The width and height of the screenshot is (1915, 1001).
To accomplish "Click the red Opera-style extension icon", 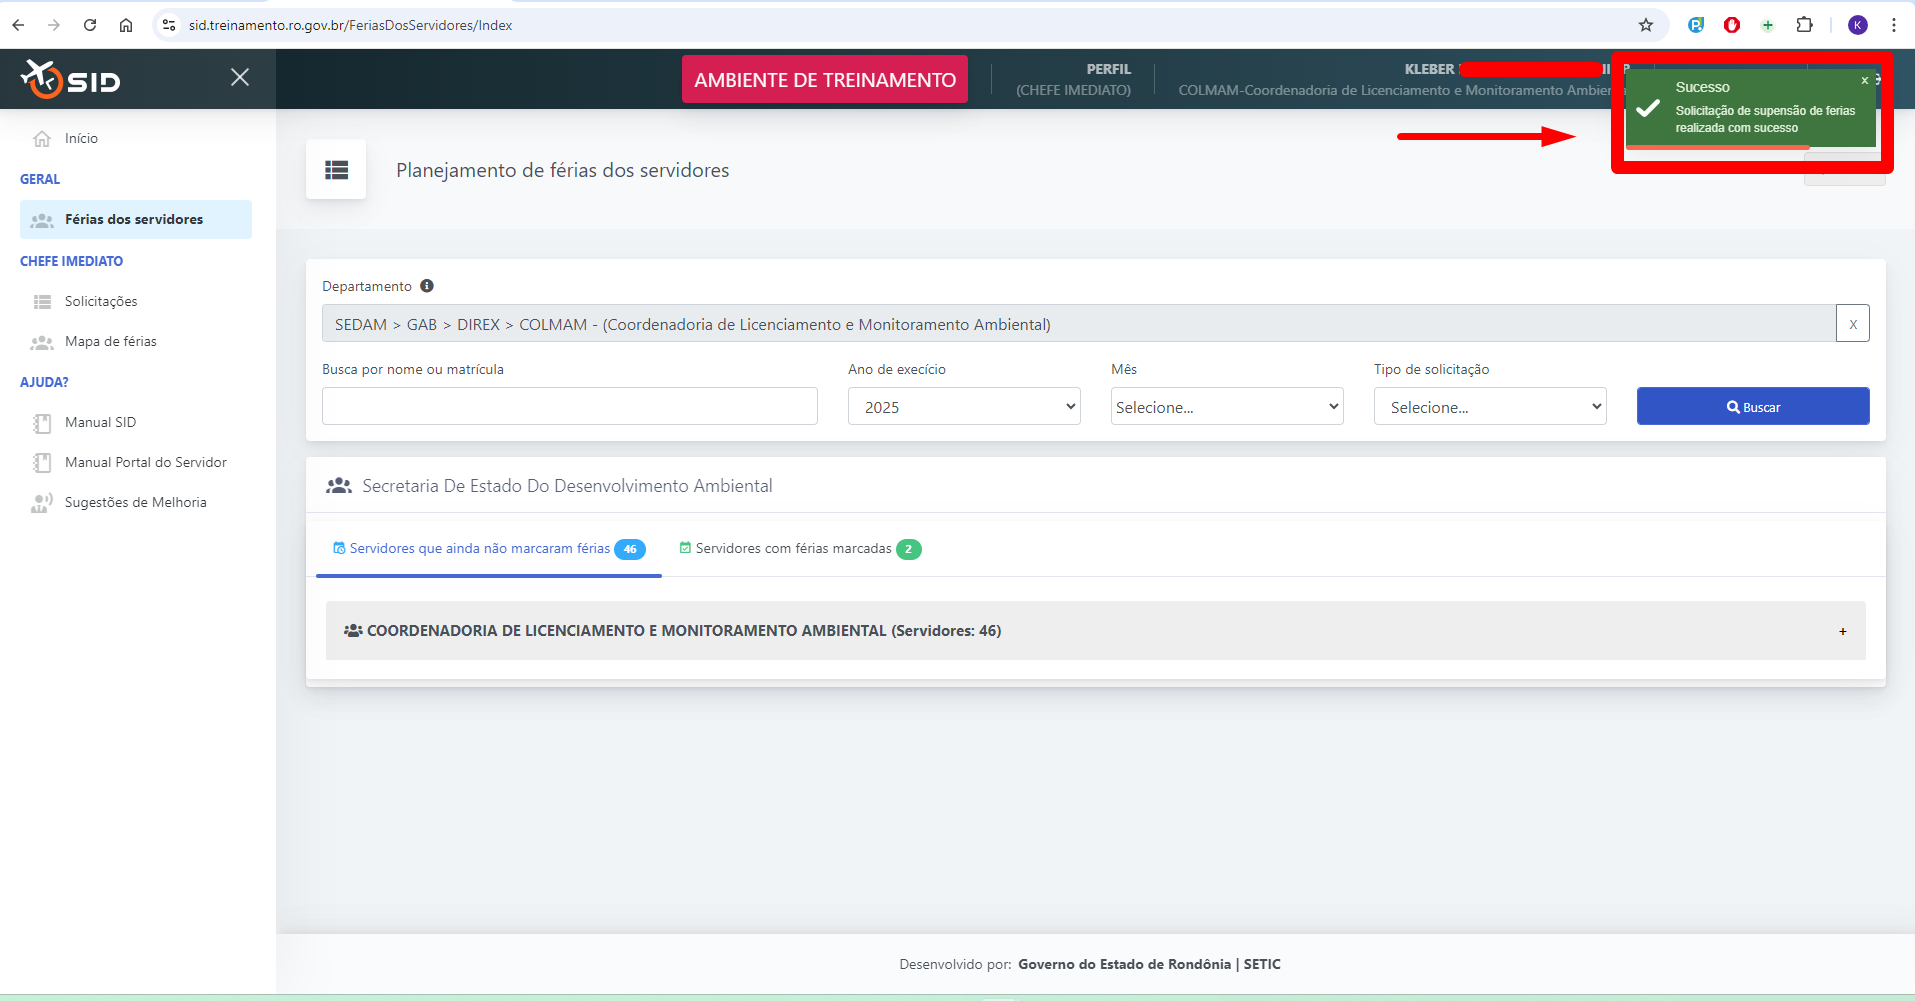I will tap(1732, 25).
